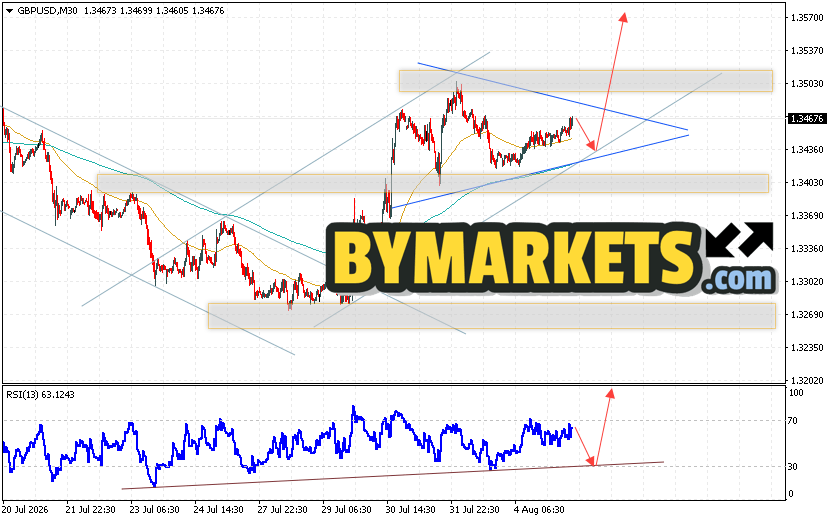
Task: Click the 1.33360 price axis label
Action: (807, 249)
